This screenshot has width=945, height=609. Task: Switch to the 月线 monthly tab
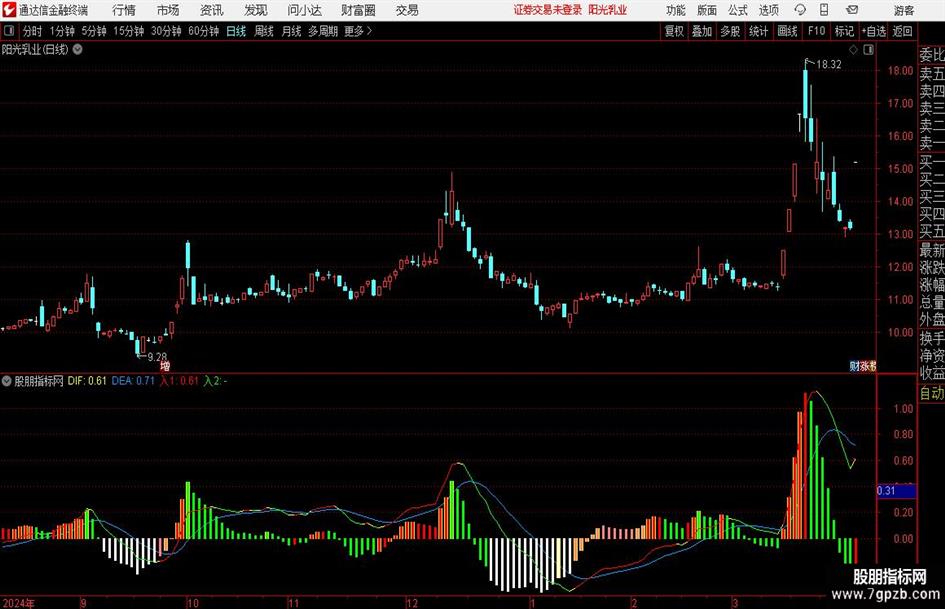click(x=291, y=31)
